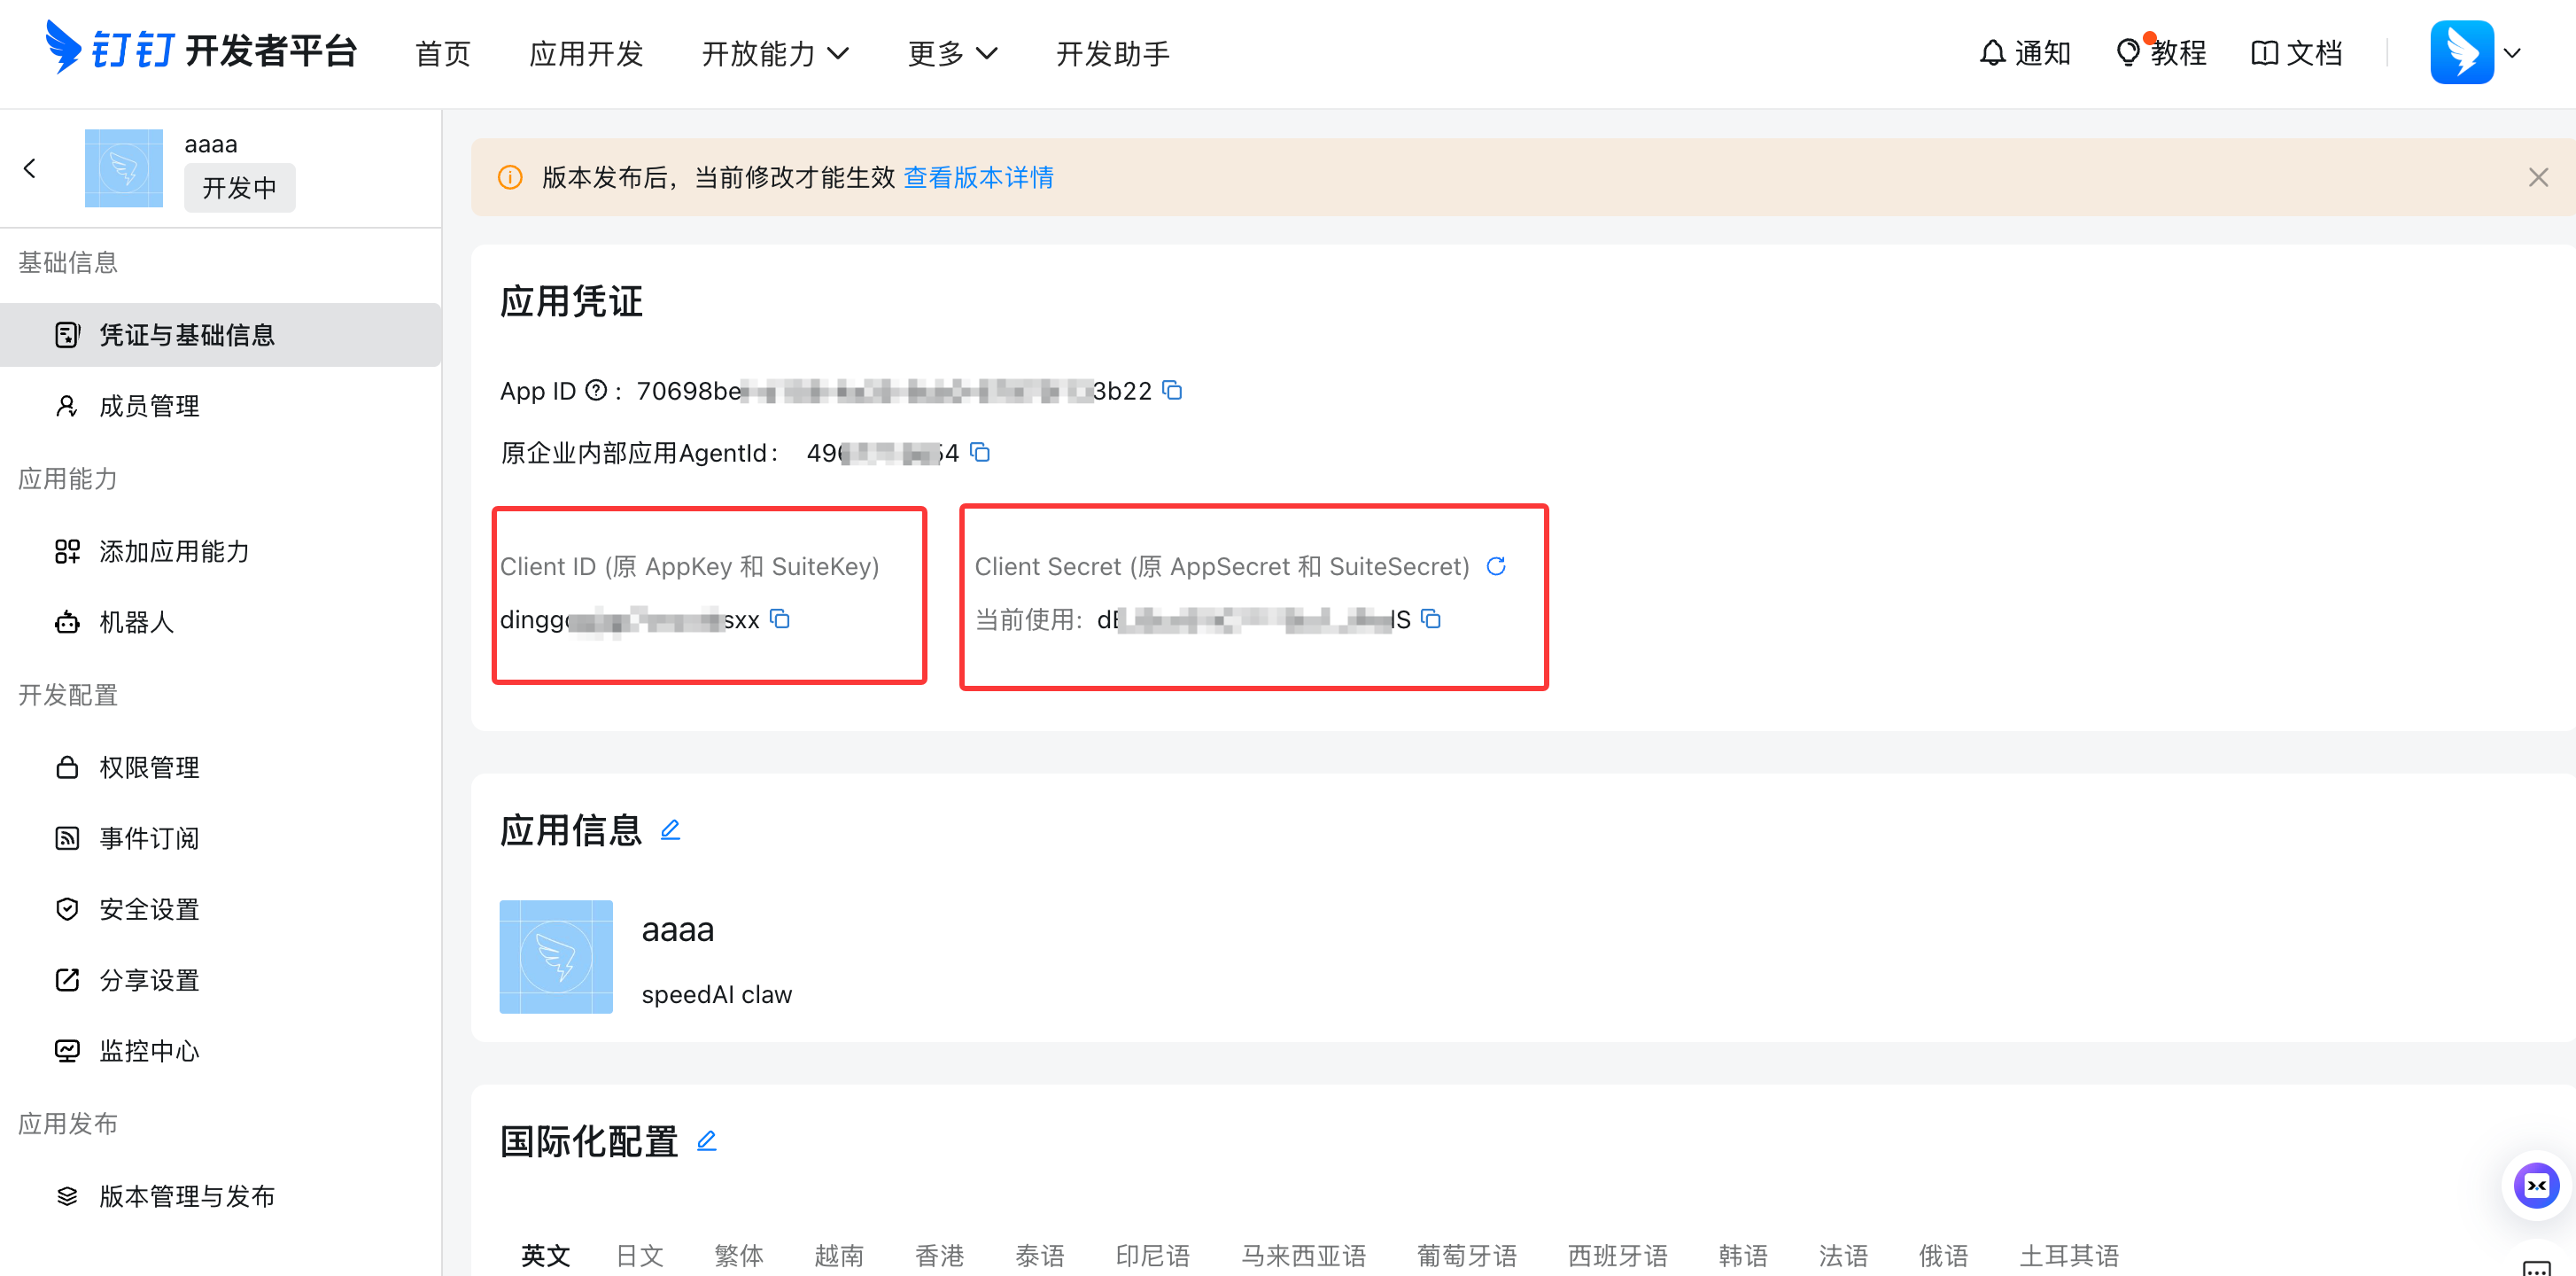The width and height of the screenshot is (2576, 1276).
Task: Open 应用开发 in top navigation
Action: (x=586, y=53)
